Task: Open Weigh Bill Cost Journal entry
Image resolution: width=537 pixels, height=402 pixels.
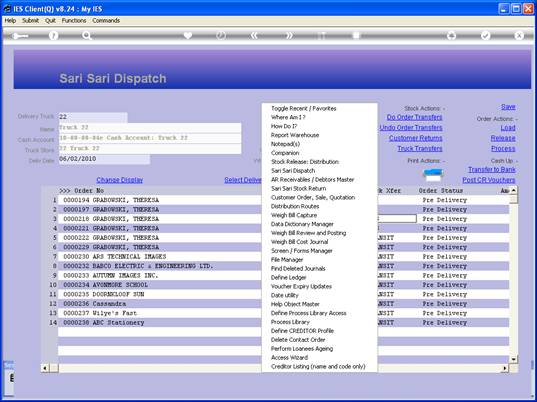Action: click(299, 242)
